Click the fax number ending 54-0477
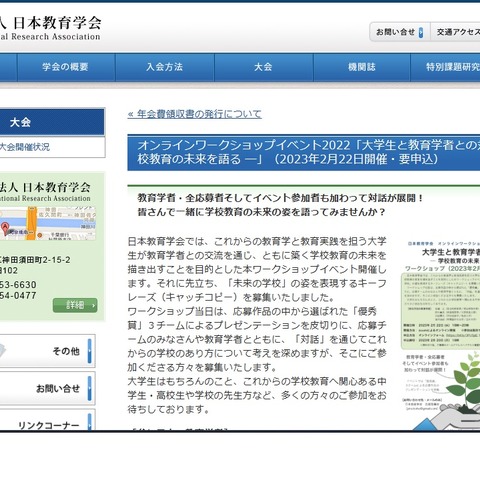480x480 pixels. tap(18, 296)
